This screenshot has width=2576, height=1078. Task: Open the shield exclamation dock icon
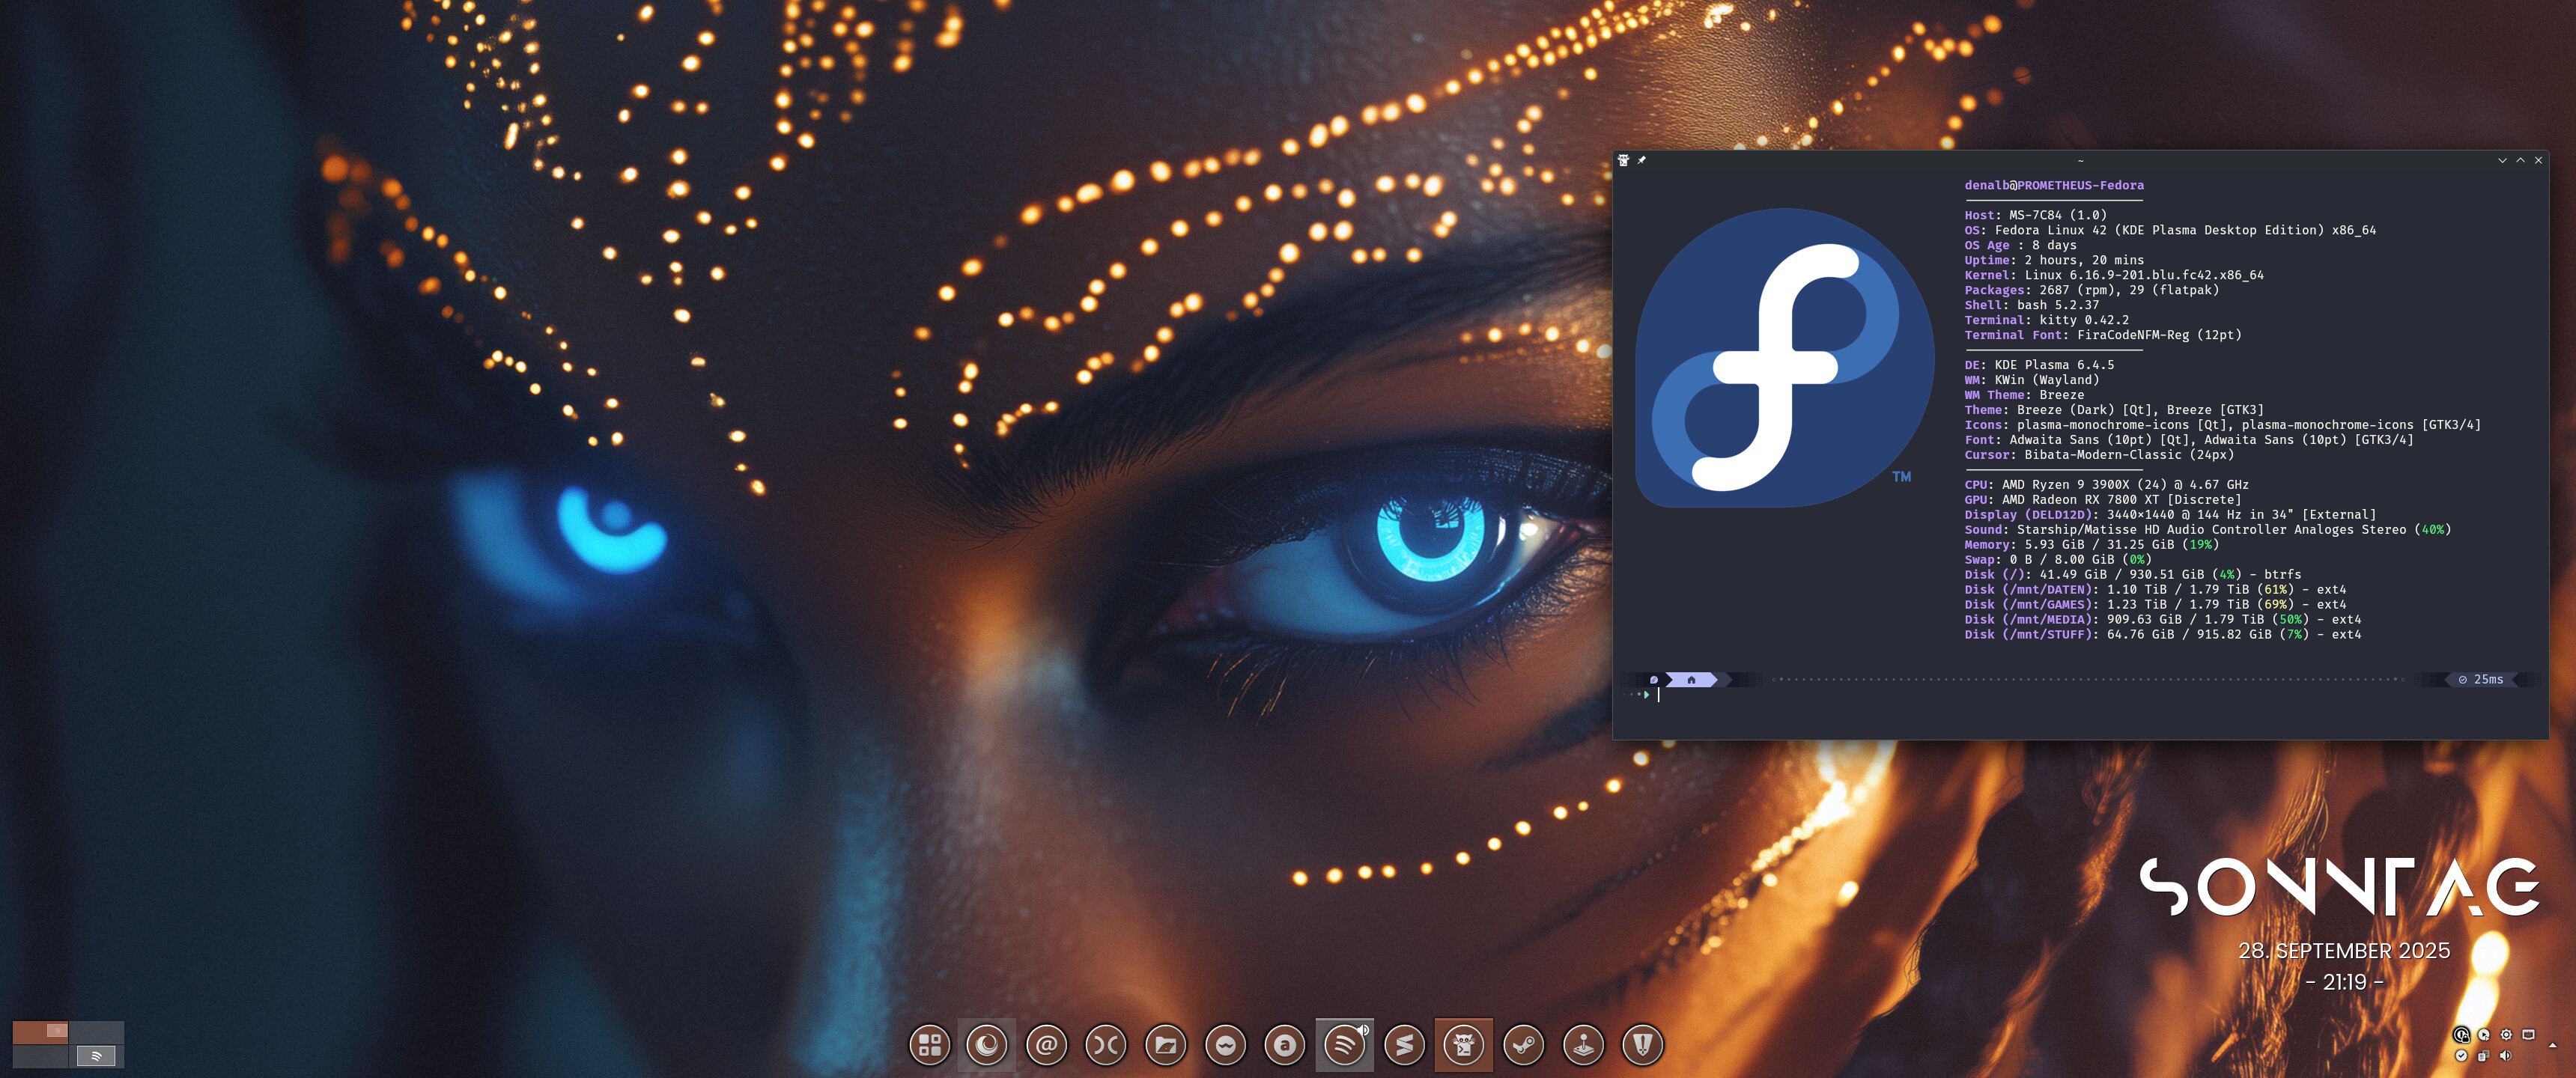pyautogui.click(x=1642, y=1045)
